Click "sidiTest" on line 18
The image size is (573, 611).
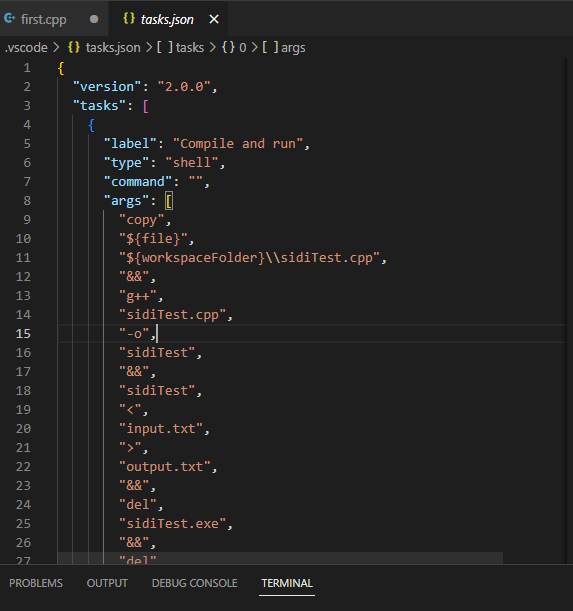[x=157, y=390]
